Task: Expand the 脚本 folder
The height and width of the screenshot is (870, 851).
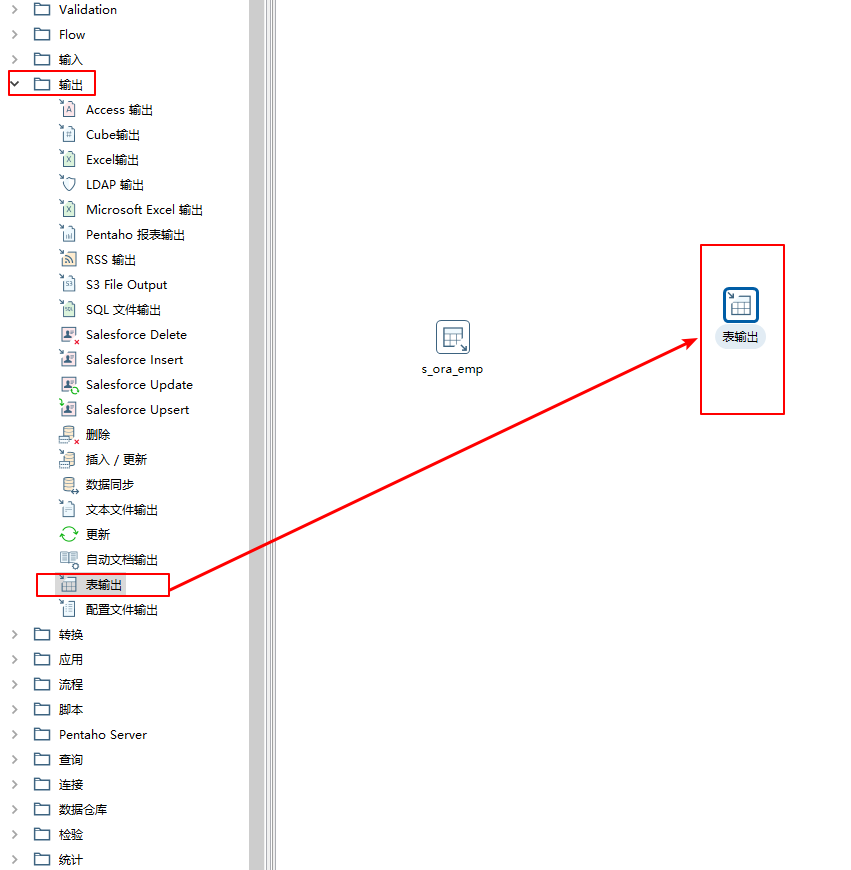Action: point(15,709)
